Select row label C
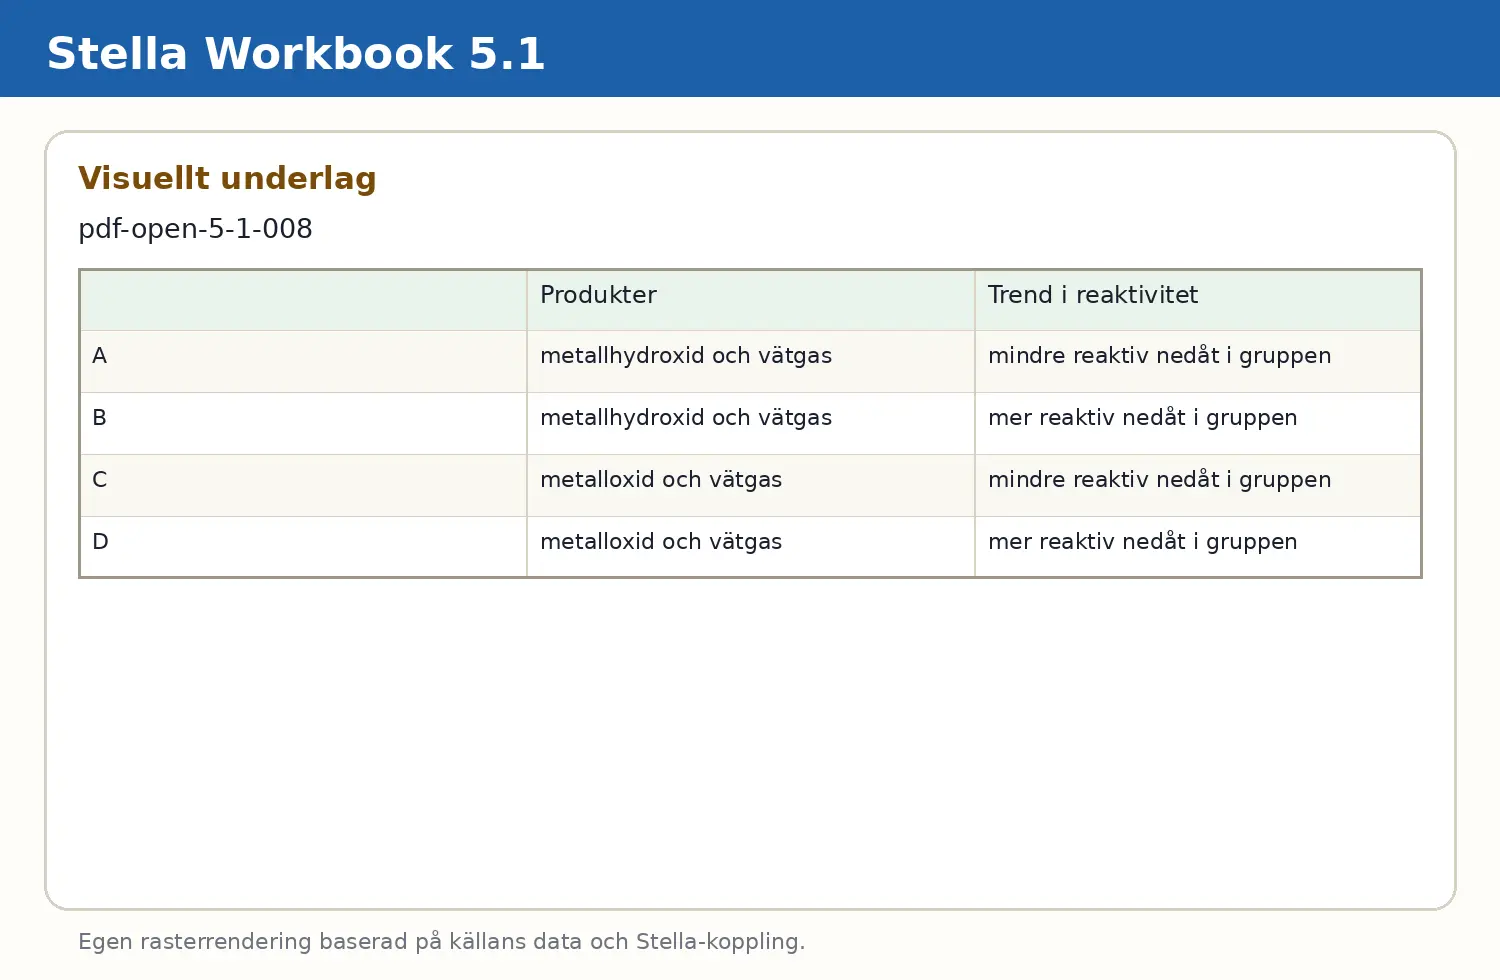This screenshot has width=1500, height=980. coord(303,486)
